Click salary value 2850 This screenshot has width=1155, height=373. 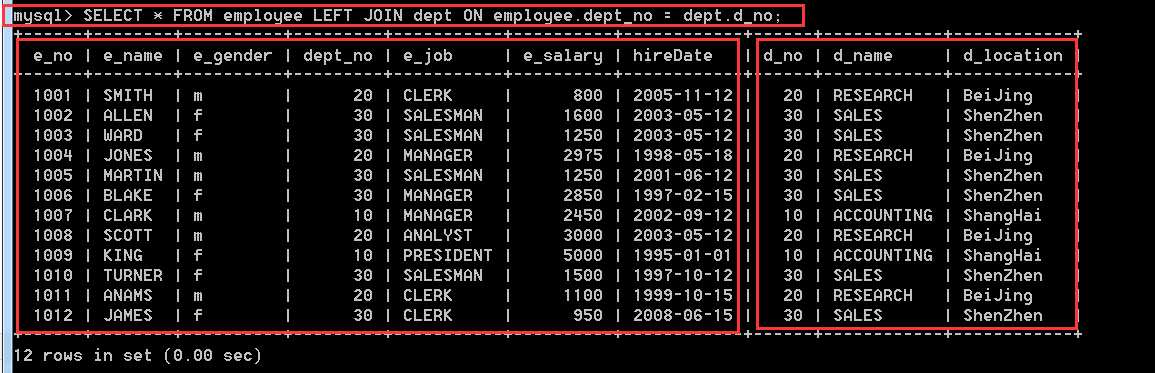pyautogui.click(x=583, y=195)
